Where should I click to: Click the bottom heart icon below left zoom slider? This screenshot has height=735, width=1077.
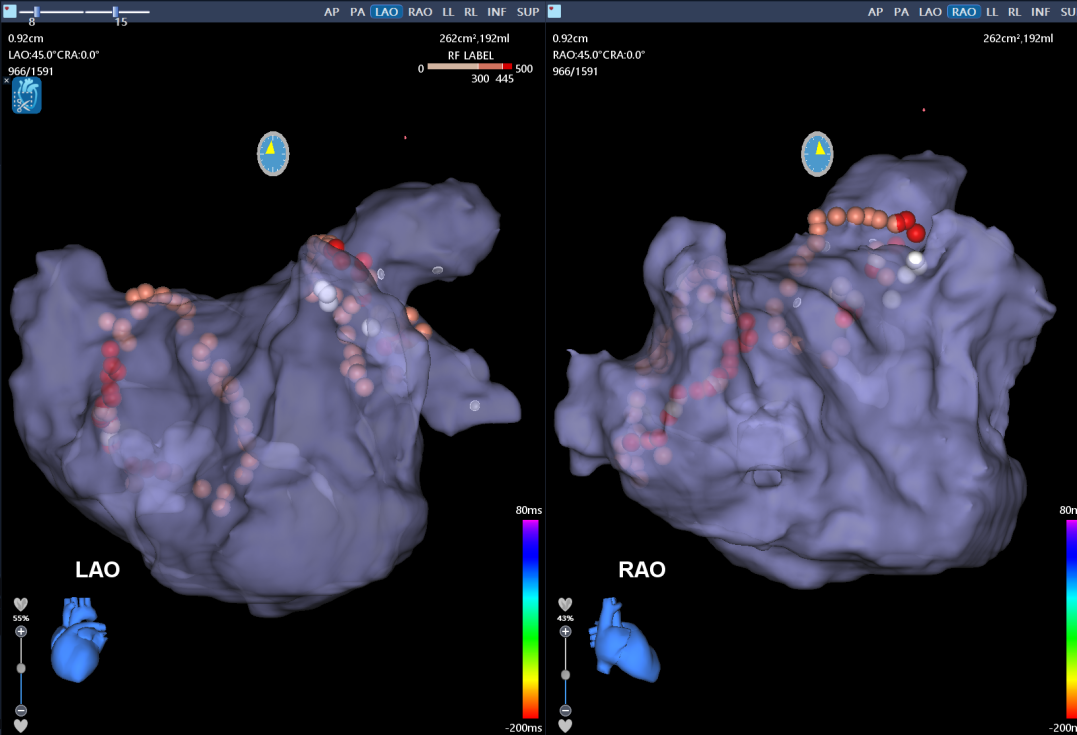point(21,725)
